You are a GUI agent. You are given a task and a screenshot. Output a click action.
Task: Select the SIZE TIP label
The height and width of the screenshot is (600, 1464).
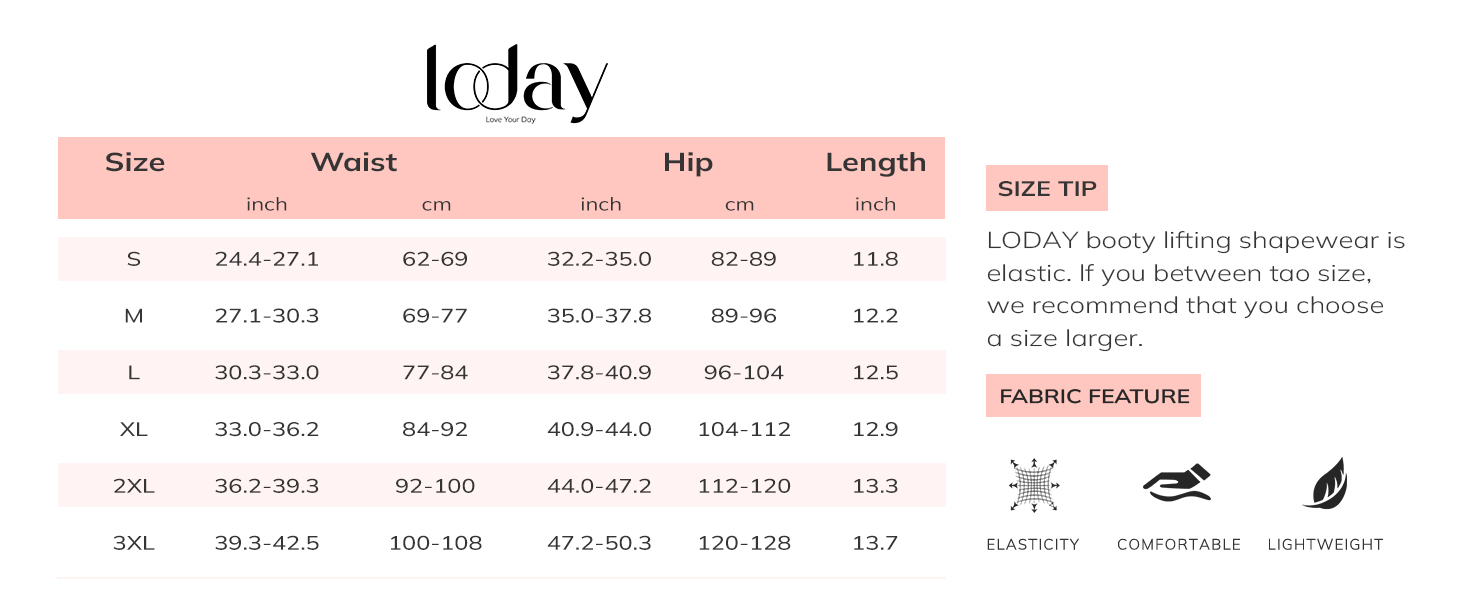[1046, 188]
